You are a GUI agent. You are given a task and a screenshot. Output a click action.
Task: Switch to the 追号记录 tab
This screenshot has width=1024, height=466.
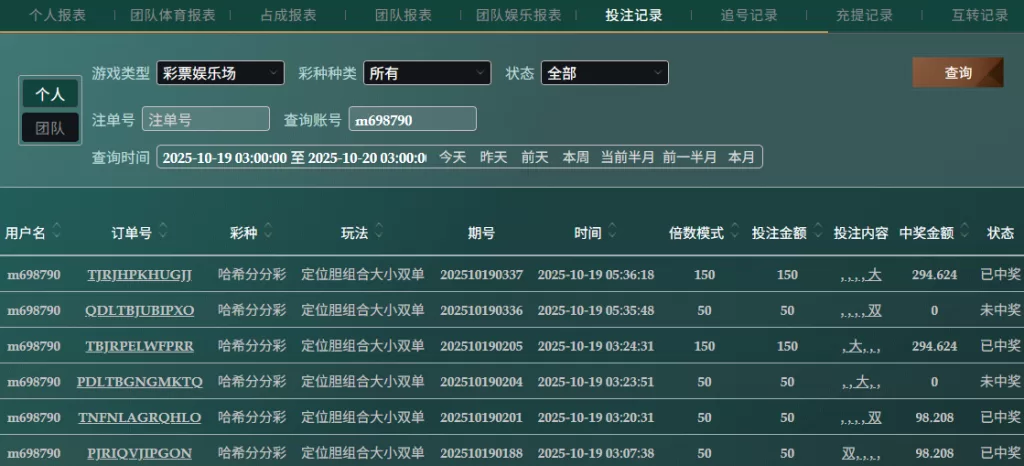click(749, 15)
